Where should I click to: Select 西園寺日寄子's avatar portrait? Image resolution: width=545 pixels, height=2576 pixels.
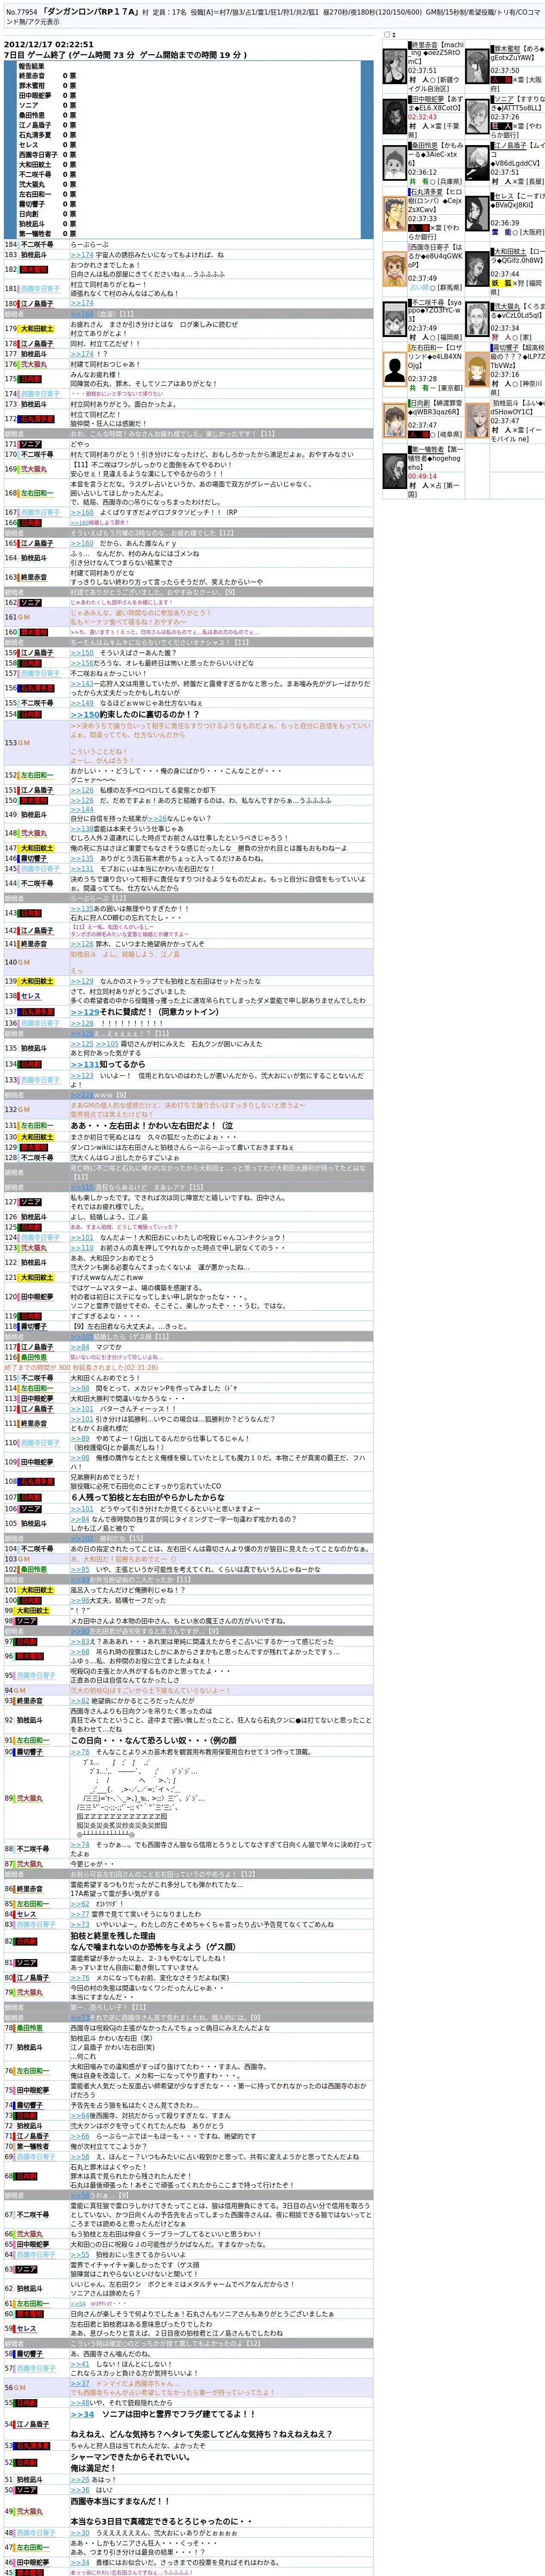(x=395, y=270)
